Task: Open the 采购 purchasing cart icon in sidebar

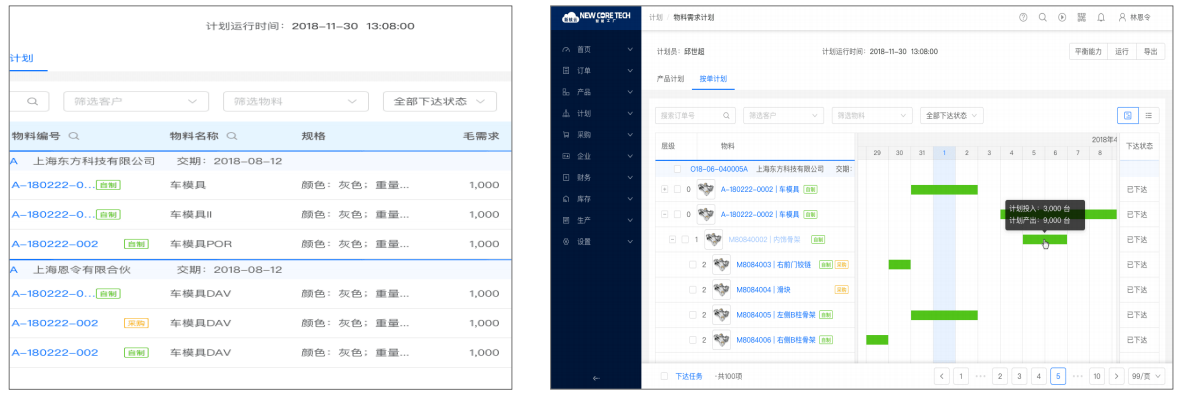Action: (565, 135)
